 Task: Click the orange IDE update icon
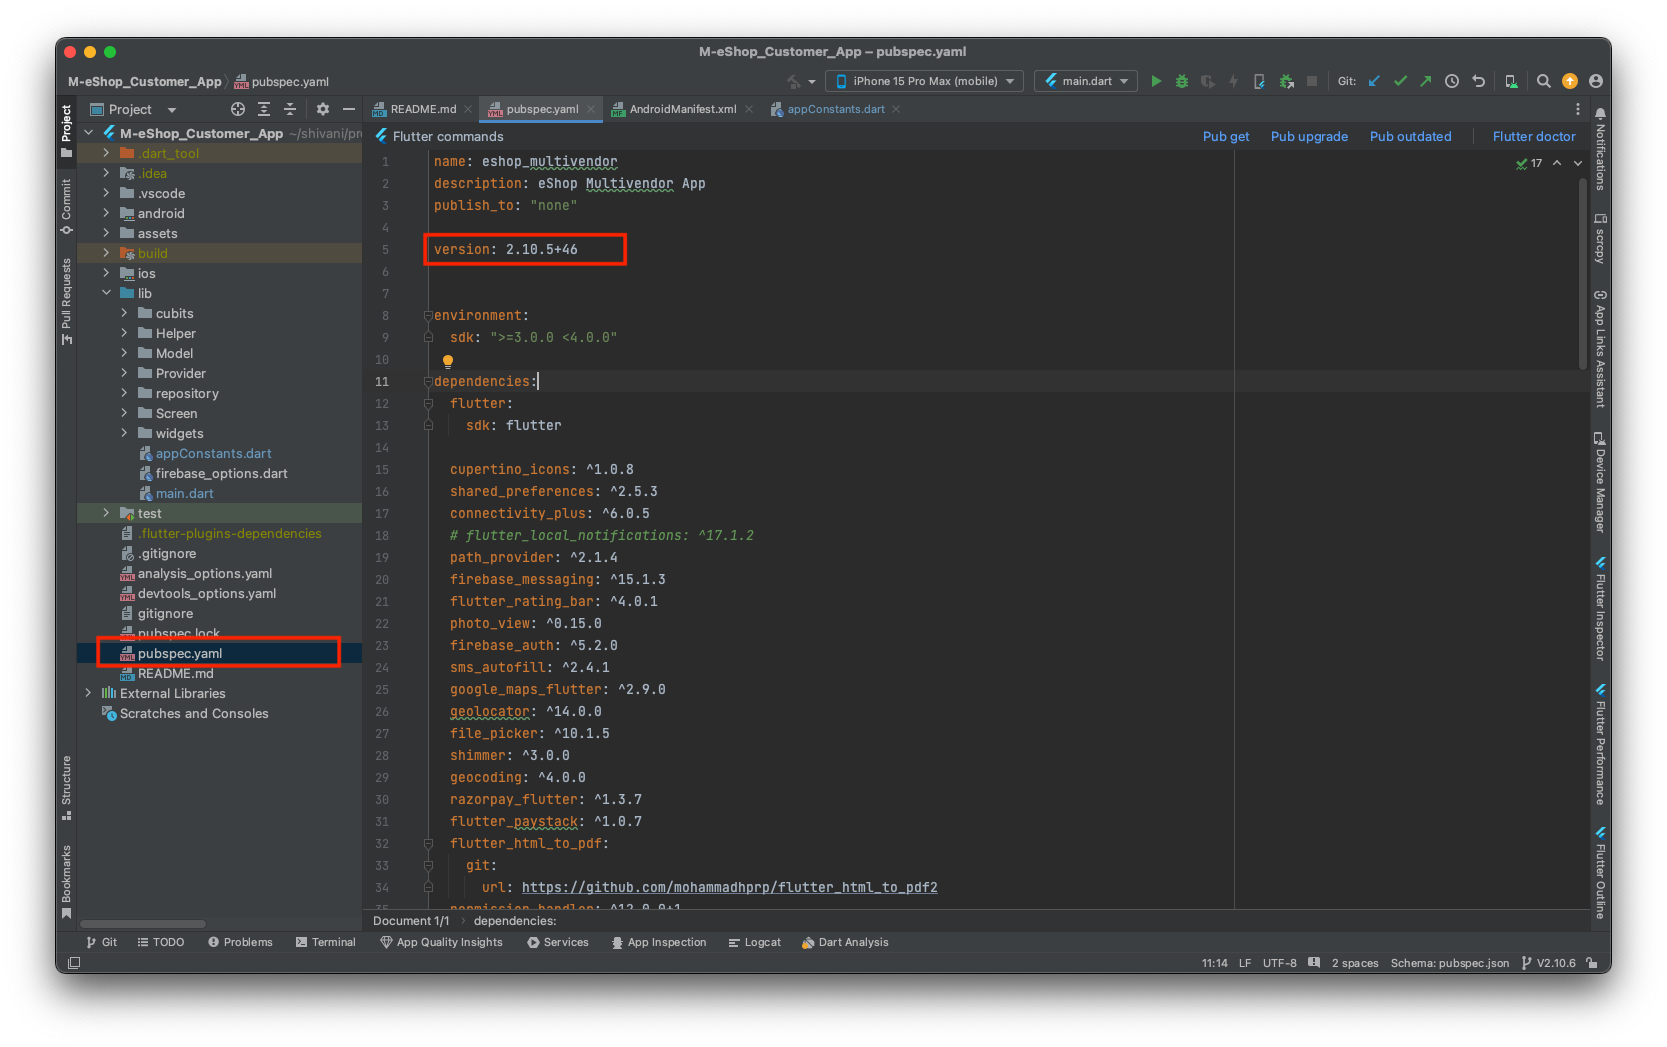click(1570, 81)
